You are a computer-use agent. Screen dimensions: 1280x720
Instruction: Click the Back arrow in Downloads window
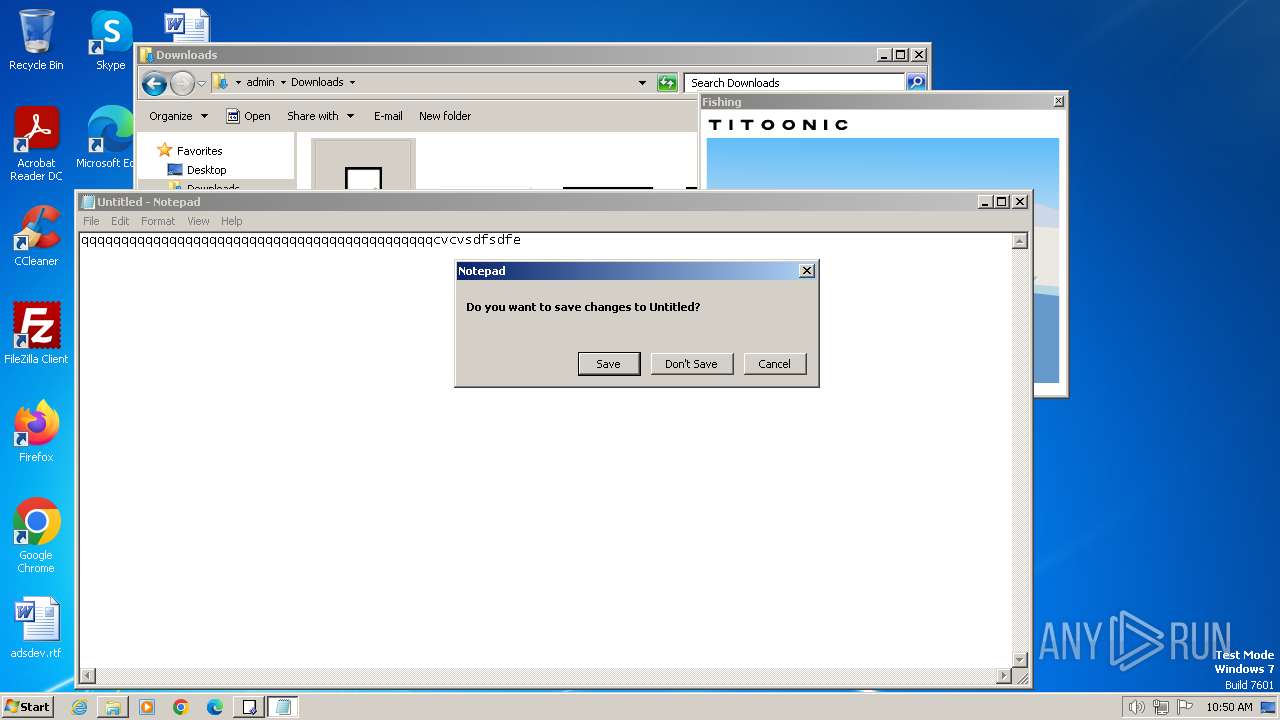tap(154, 83)
